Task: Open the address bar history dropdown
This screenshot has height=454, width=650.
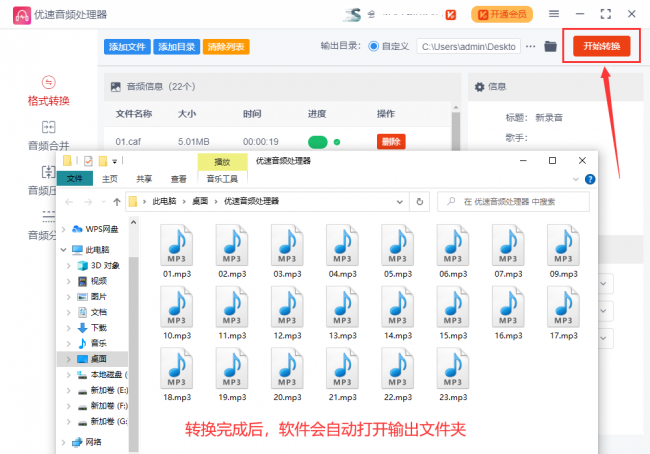Action: coord(400,202)
